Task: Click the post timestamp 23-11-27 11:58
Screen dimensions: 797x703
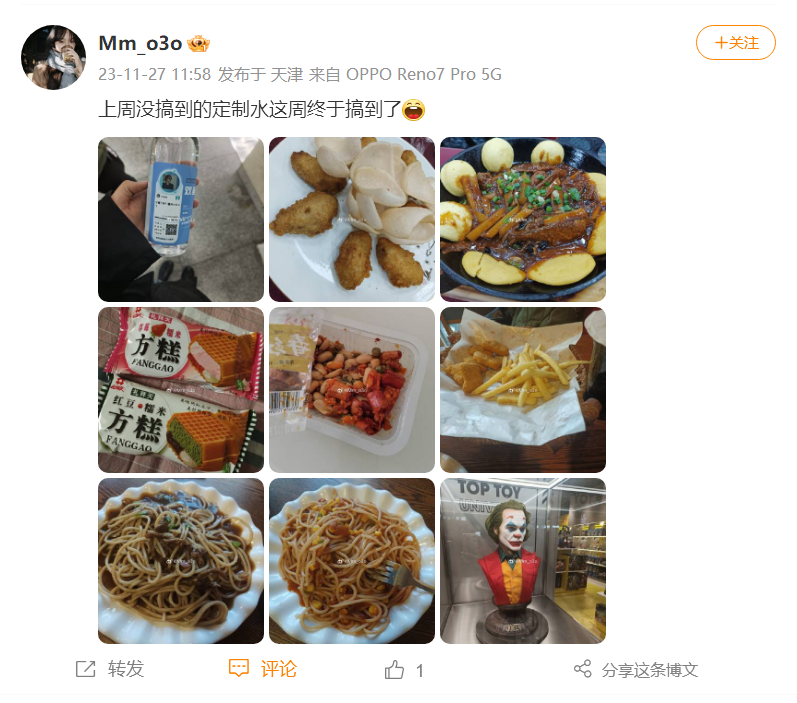Action: click(x=155, y=74)
